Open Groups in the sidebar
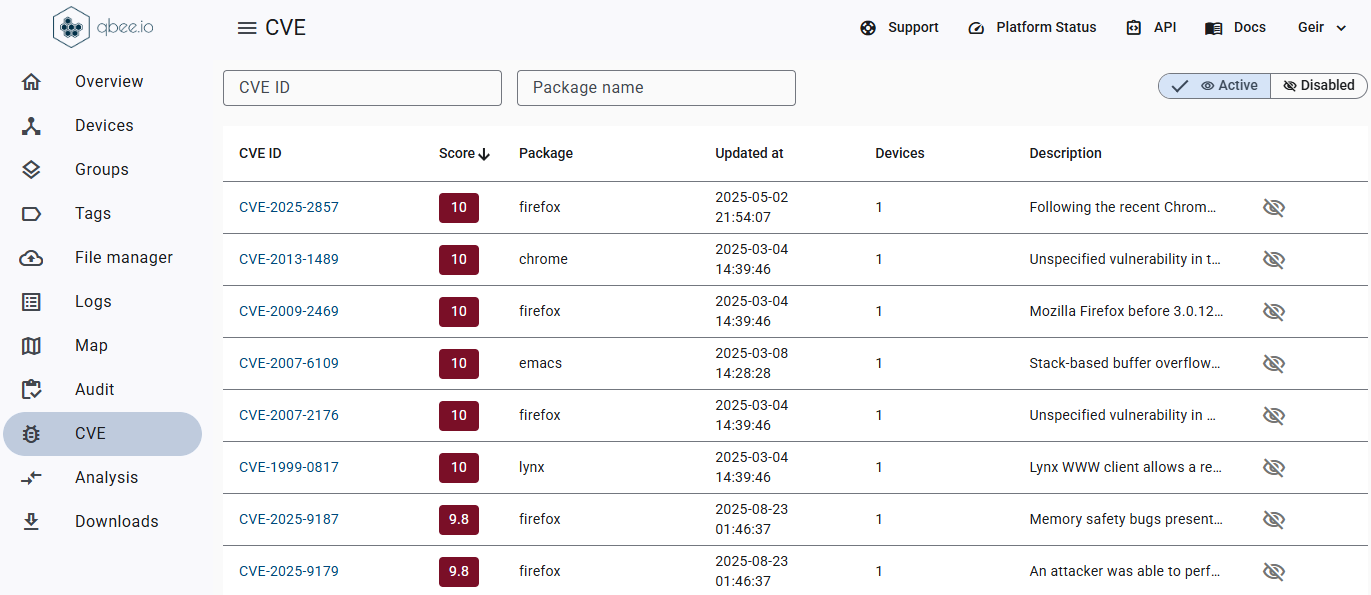Image resolution: width=1371 pixels, height=595 pixels. click(102, 170)
